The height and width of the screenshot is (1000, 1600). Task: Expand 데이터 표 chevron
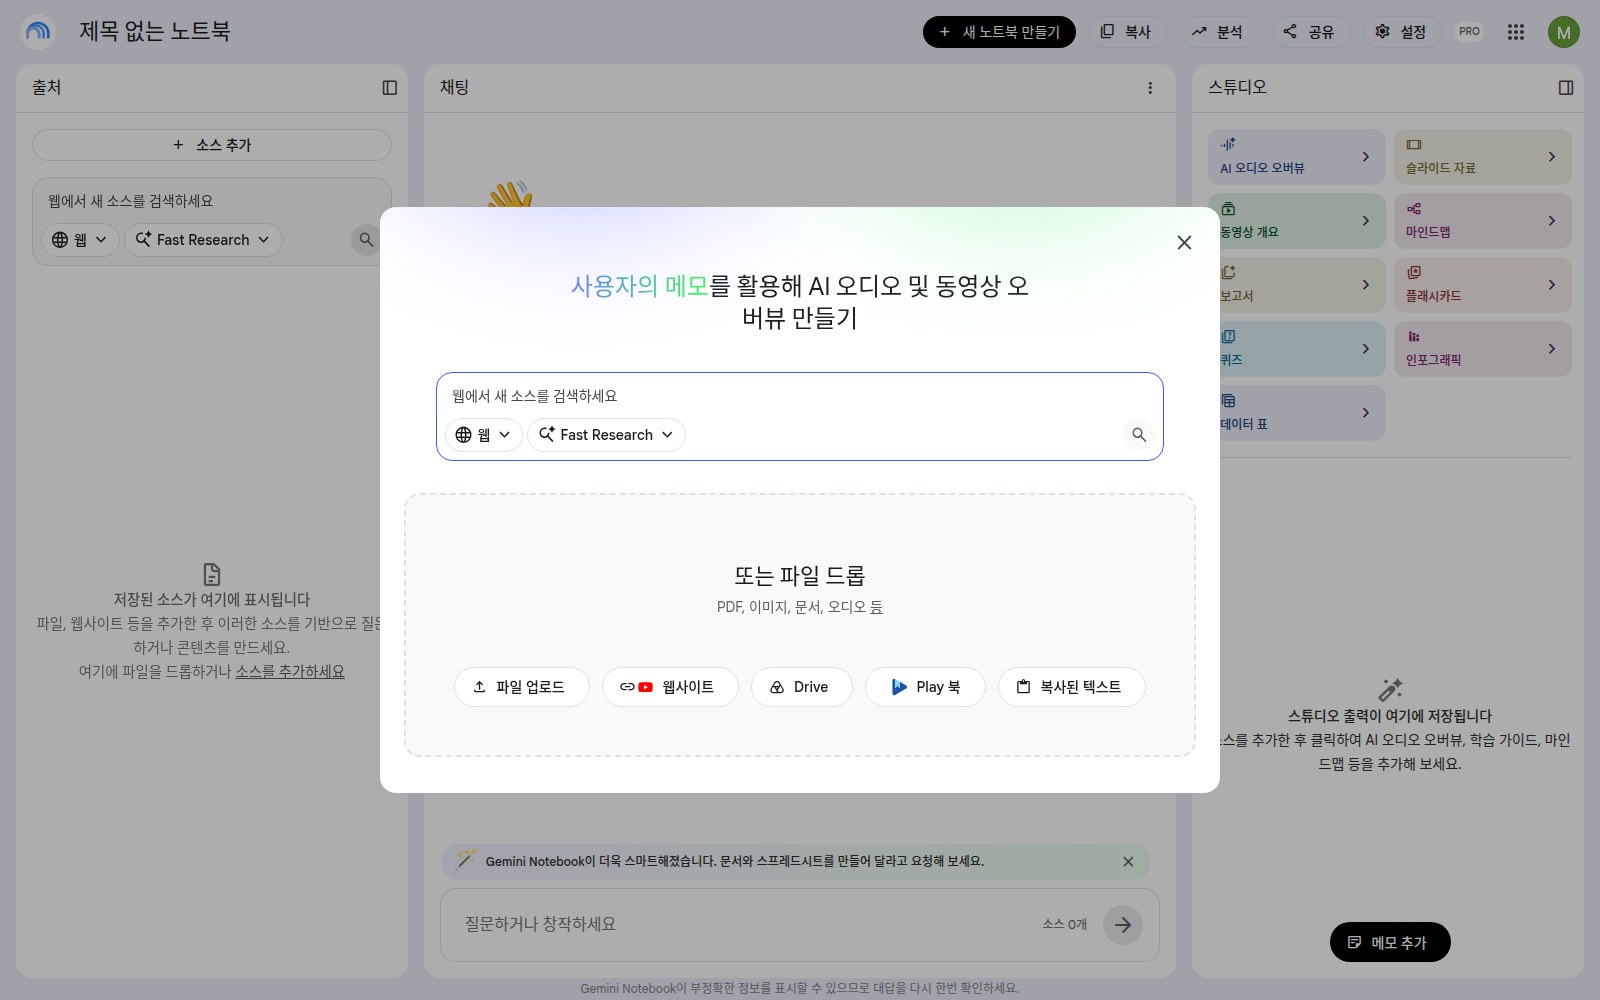pos(1366,413)
